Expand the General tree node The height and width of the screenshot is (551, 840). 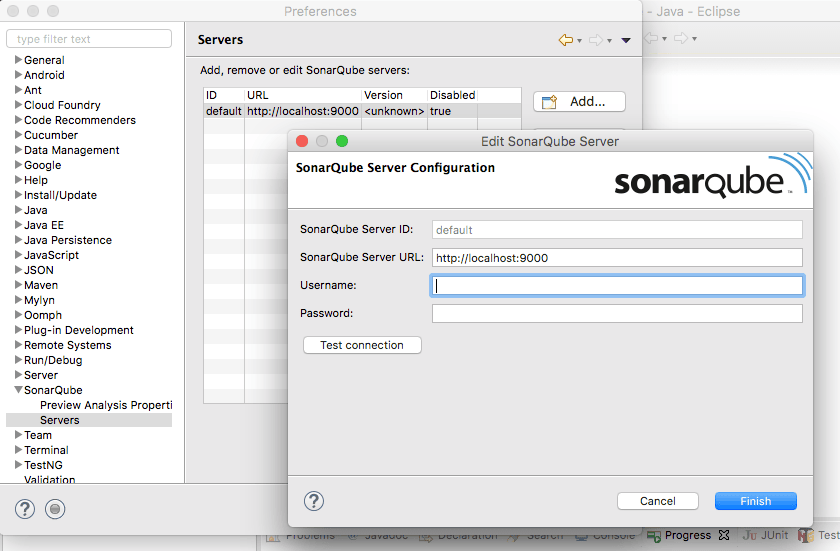(x=18, y=59)
